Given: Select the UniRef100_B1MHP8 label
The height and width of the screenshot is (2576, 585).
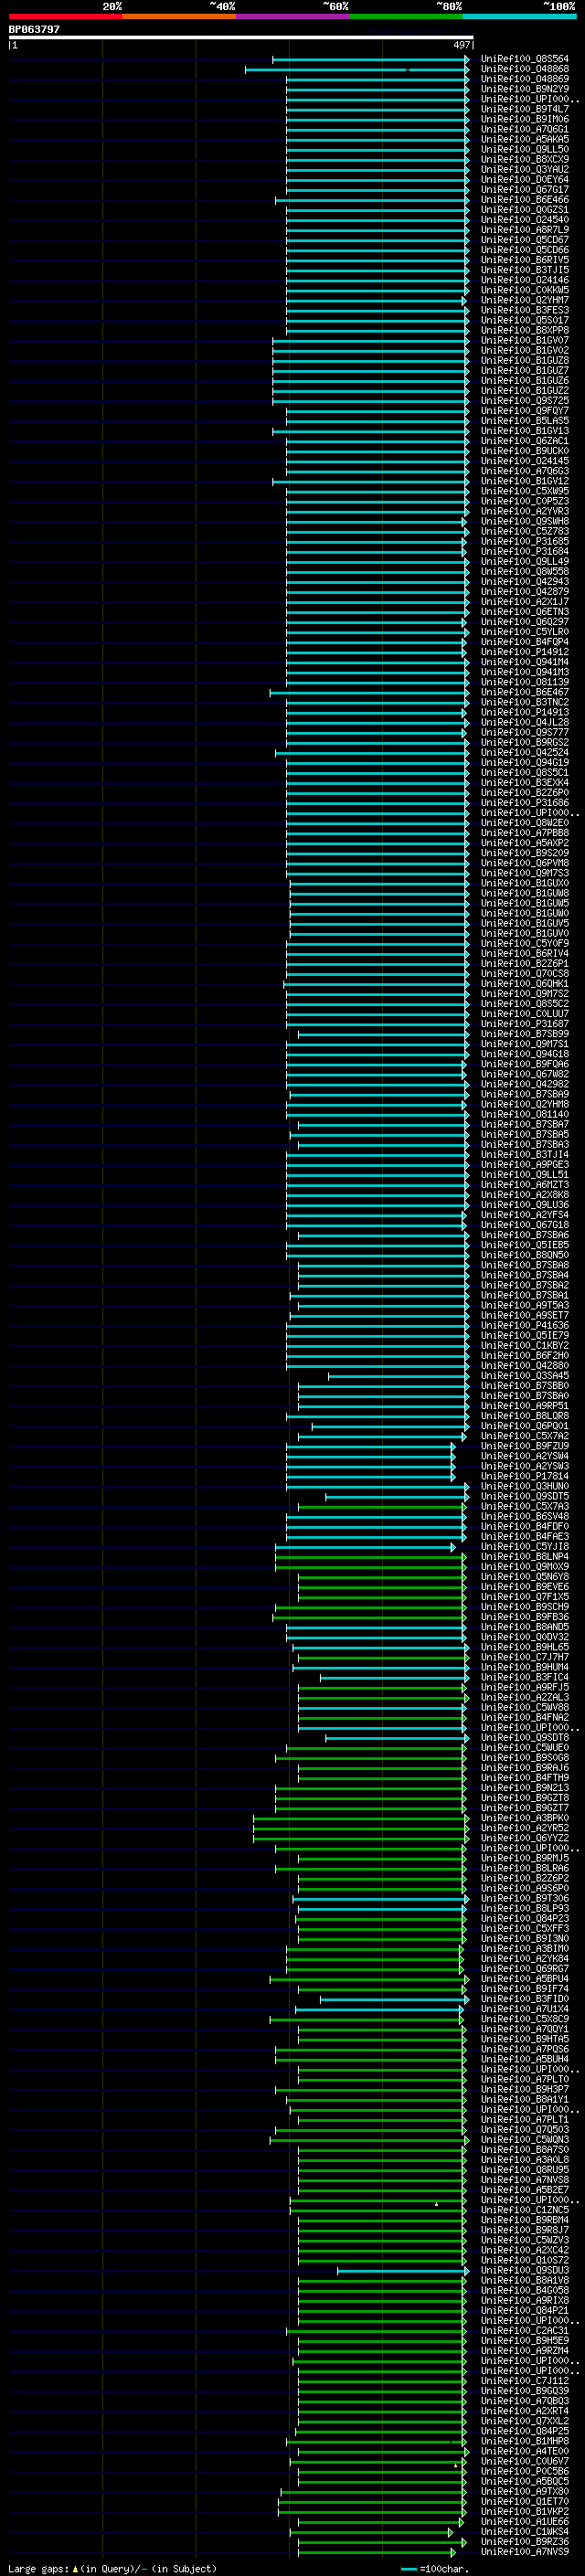Looking at the screenshot, I should pos(525,2441).
